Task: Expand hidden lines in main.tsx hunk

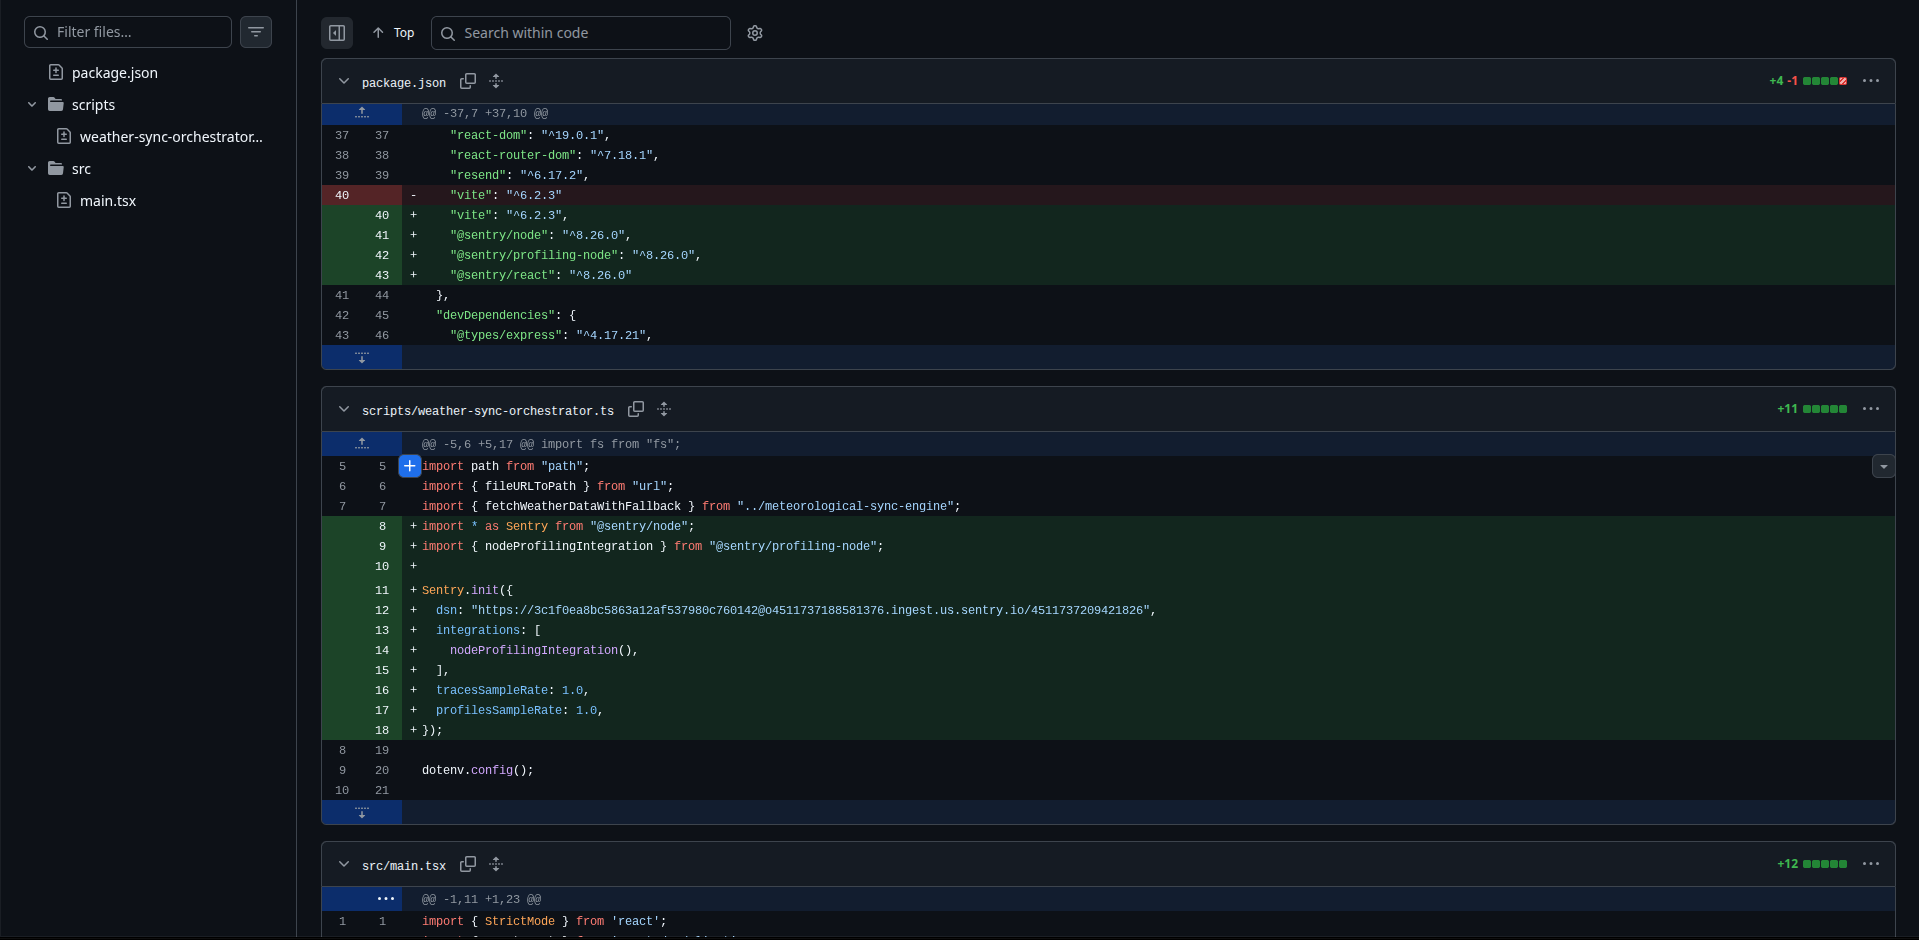Action: coord(362,898)
